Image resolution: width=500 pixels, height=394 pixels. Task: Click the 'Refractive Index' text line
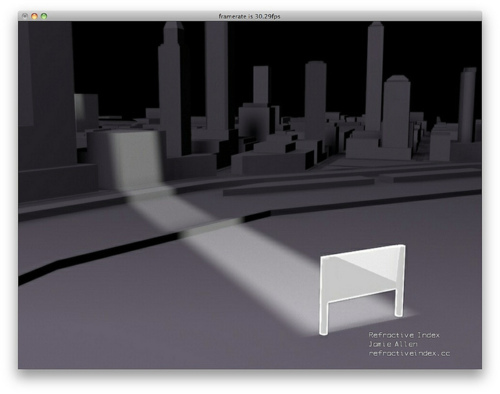point(404,335)
